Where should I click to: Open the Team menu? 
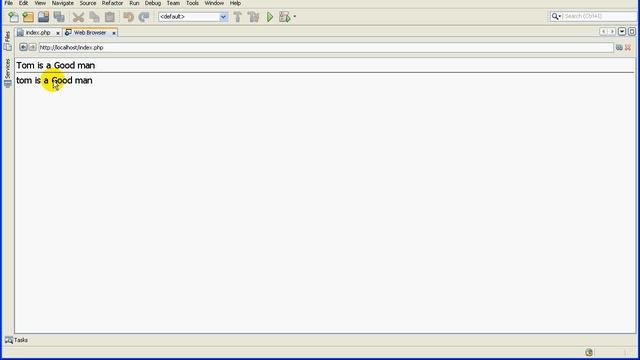173,3
